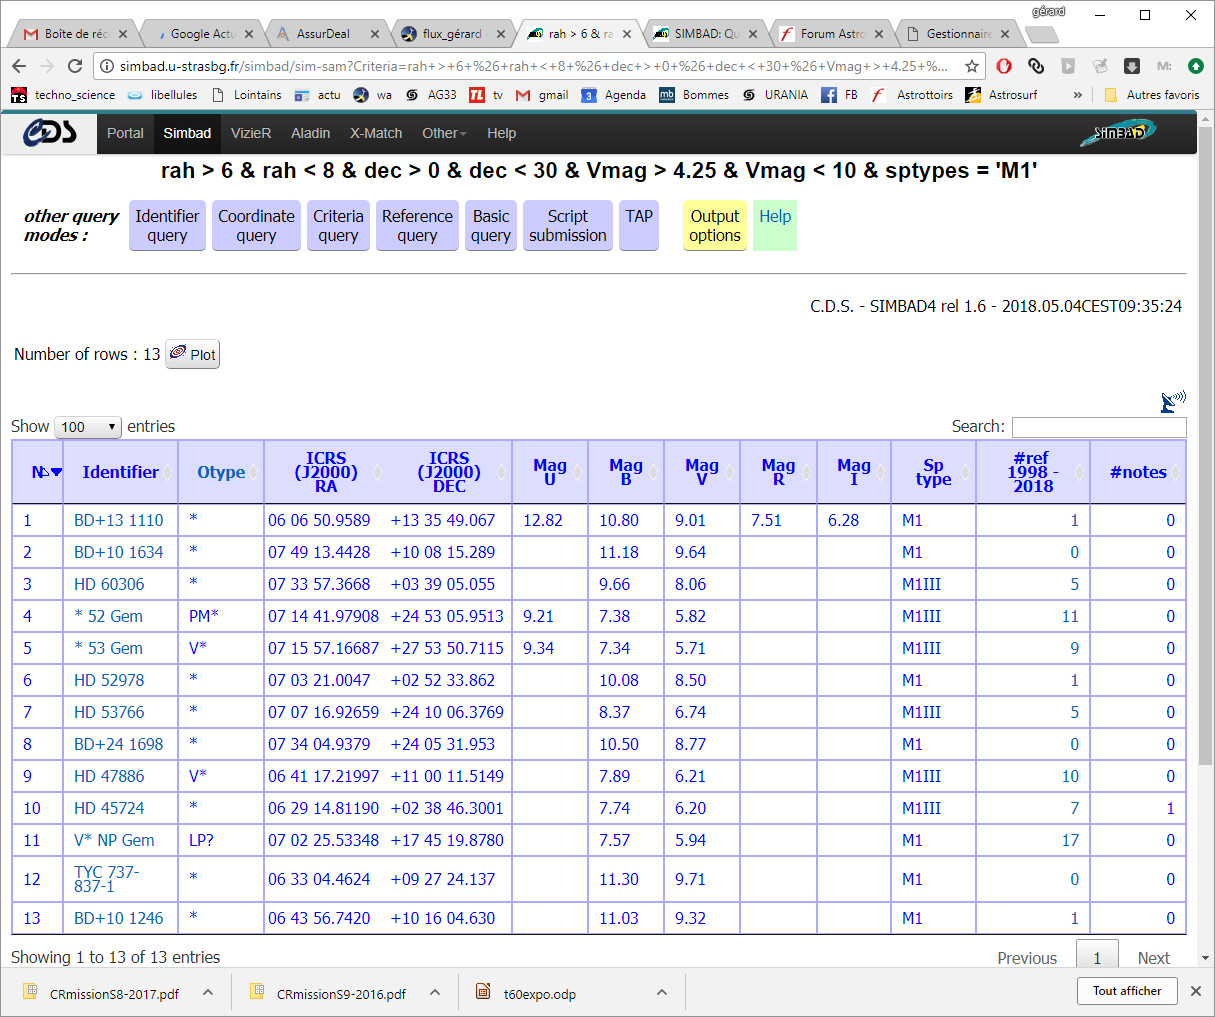Reload the SIMBAD page

point(75,66)
